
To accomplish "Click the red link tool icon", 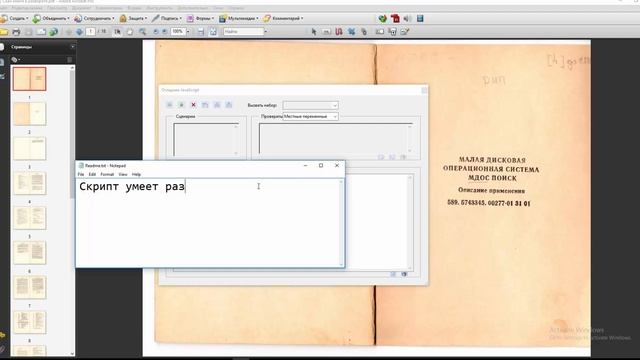I will pyautogui.click(x=339, y=32).
